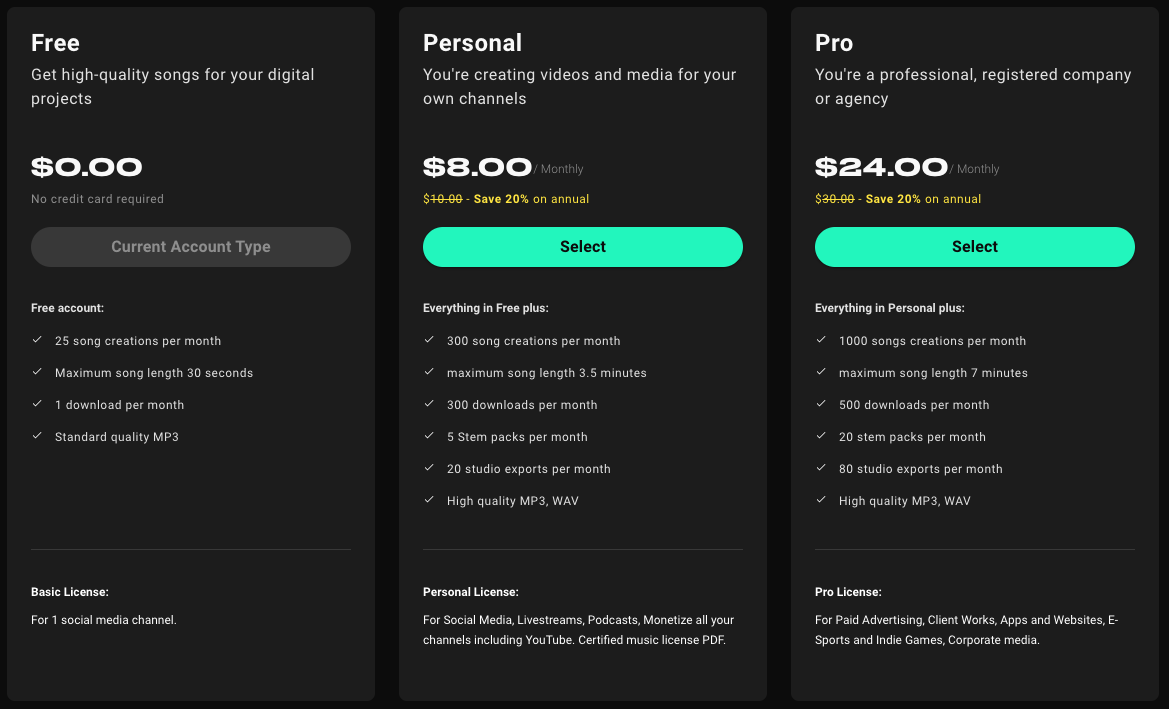1169x709 pixels.
Task: Click checkmark beside 20 studio exports per month
Action: coord(429,469)
